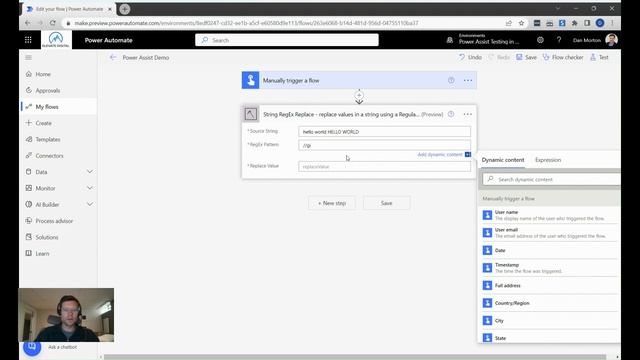Click Undo in the top toolbar

(x=470, y=58)
